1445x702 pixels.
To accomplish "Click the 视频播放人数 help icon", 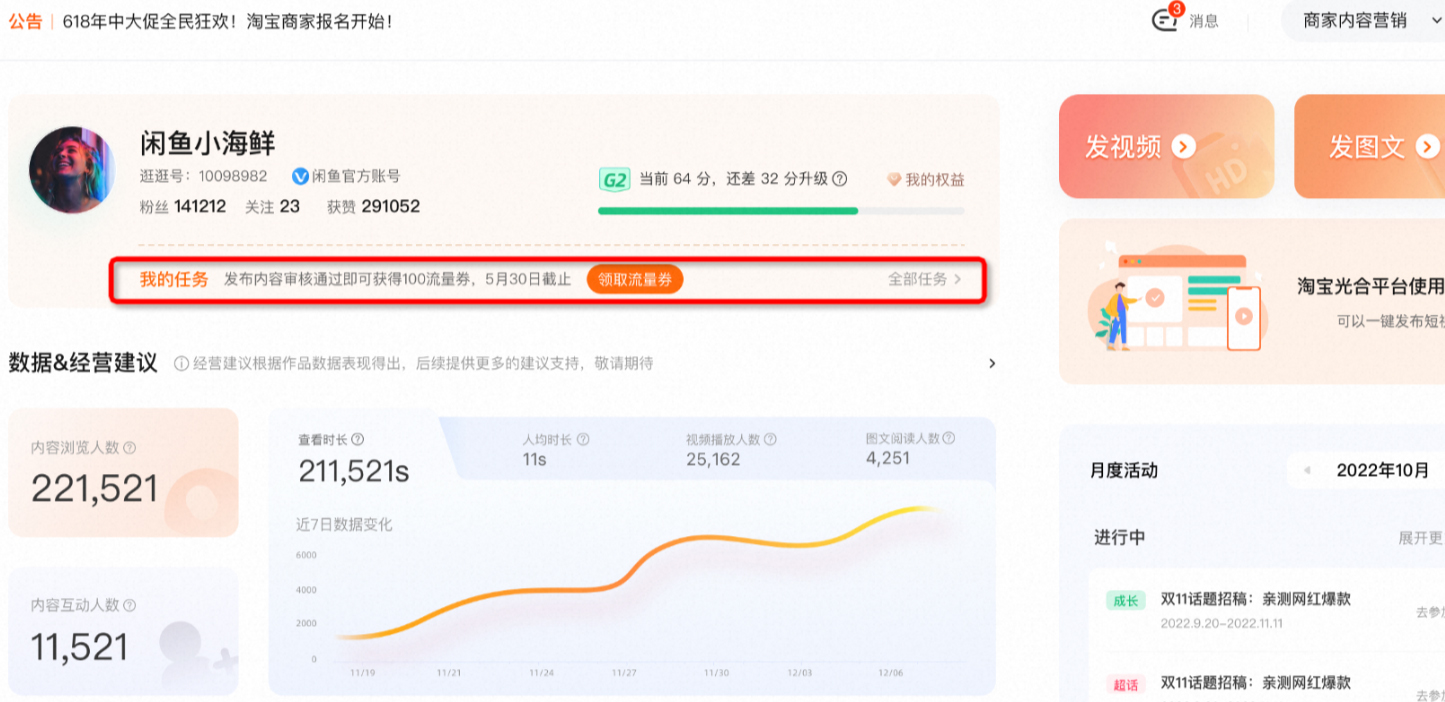I will [771, 437].
